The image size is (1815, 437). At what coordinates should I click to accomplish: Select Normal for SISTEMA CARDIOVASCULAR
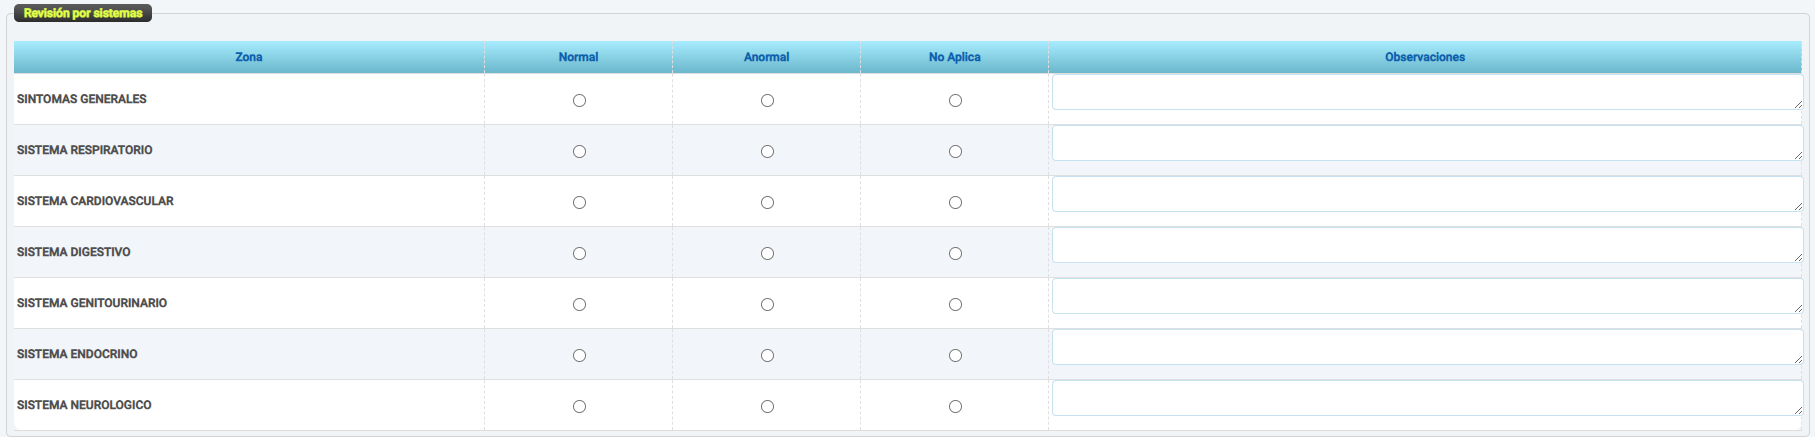579,203
